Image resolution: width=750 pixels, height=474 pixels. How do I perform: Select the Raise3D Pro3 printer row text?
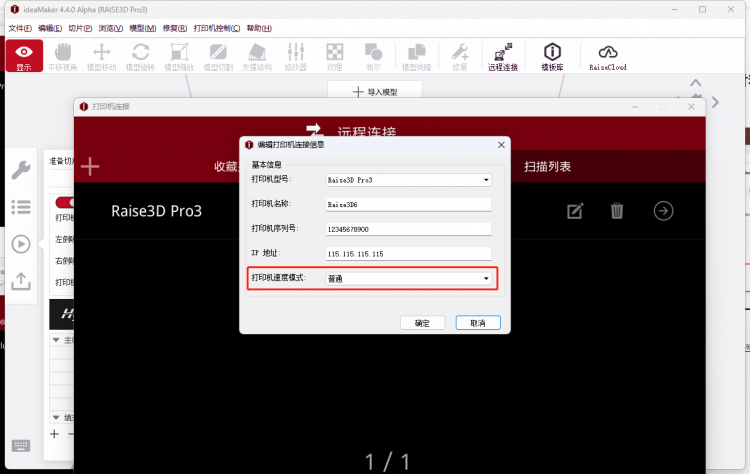pos(156,211)
